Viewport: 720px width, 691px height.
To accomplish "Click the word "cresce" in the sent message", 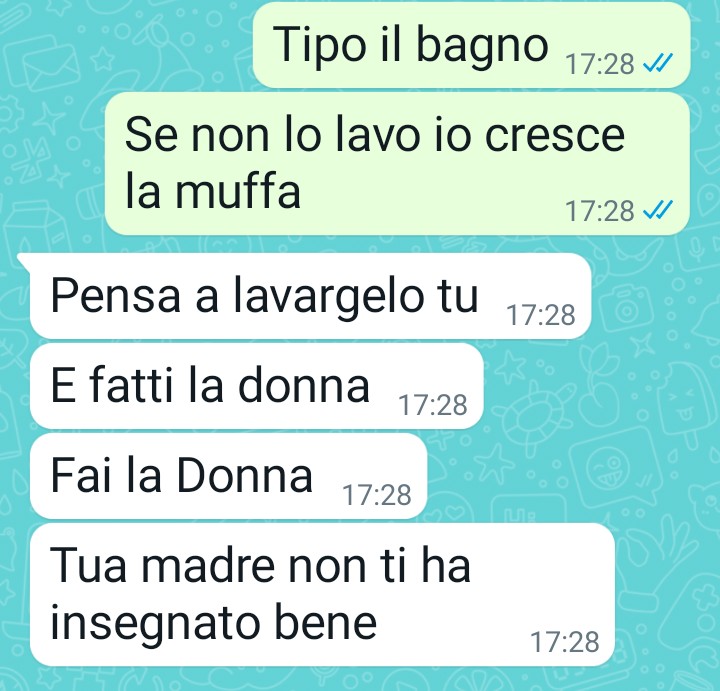I will pyautogui.click(x=555, y=135).
